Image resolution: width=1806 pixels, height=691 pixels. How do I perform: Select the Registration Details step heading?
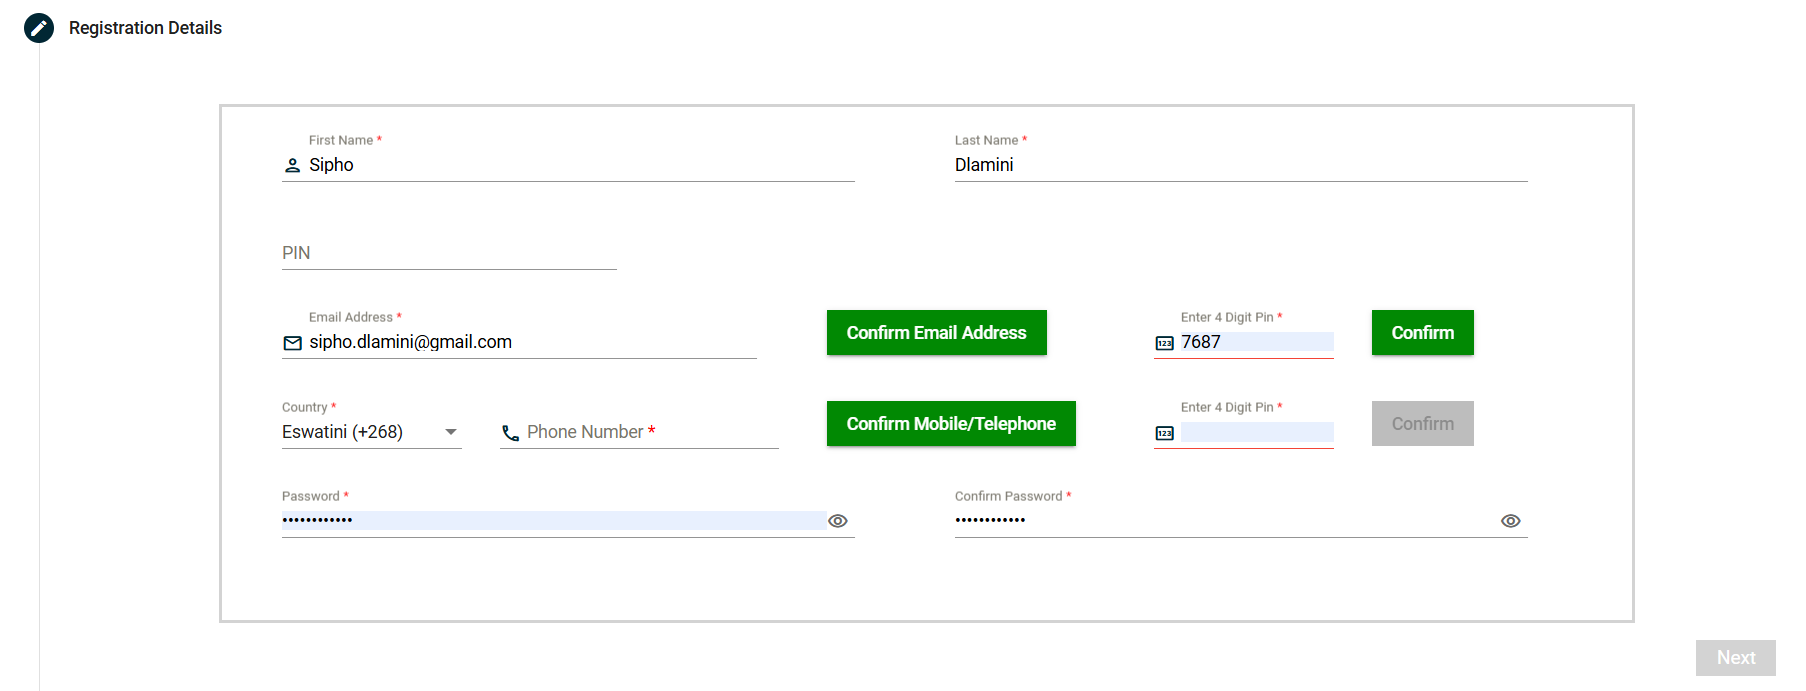[145, 28]
